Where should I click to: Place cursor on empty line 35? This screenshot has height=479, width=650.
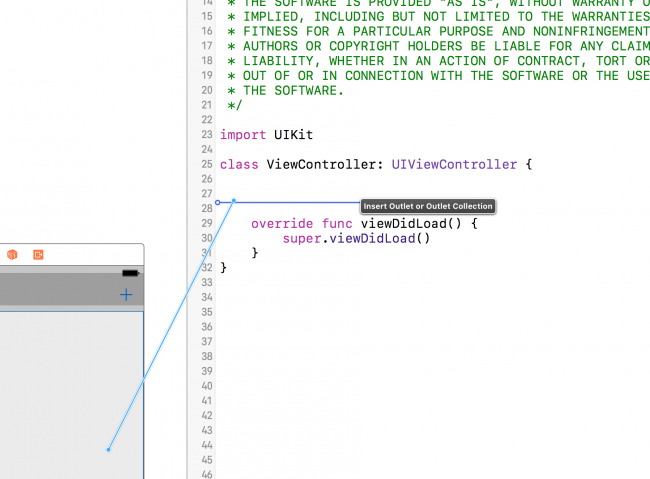point(400,312)
